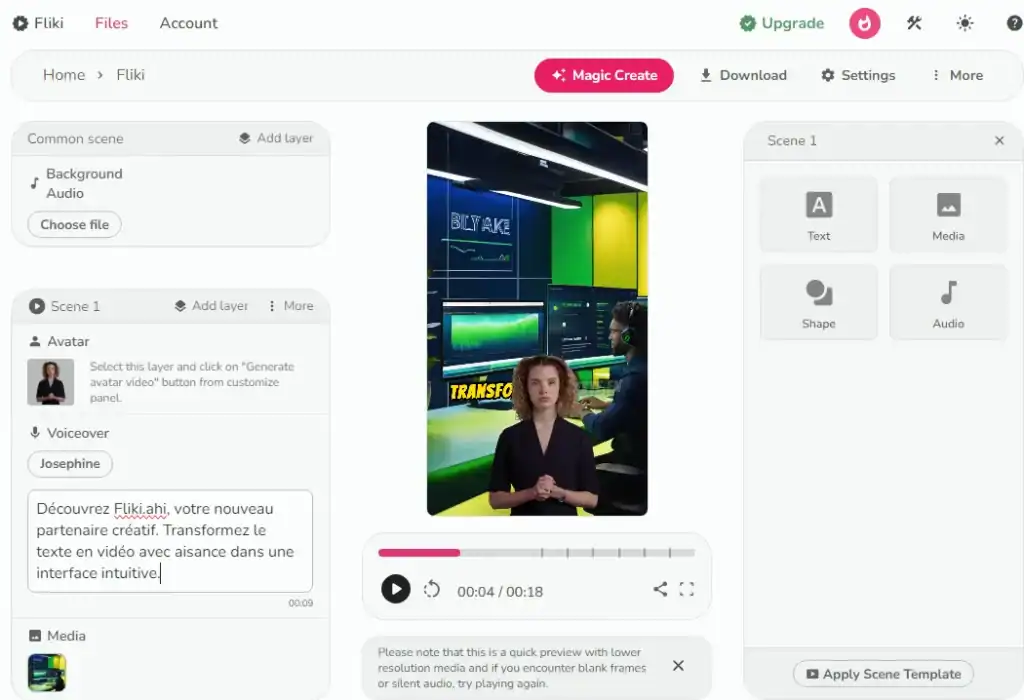Toggle the light/dark theme sun icon

pyautogui.click(x=965, y=24)
